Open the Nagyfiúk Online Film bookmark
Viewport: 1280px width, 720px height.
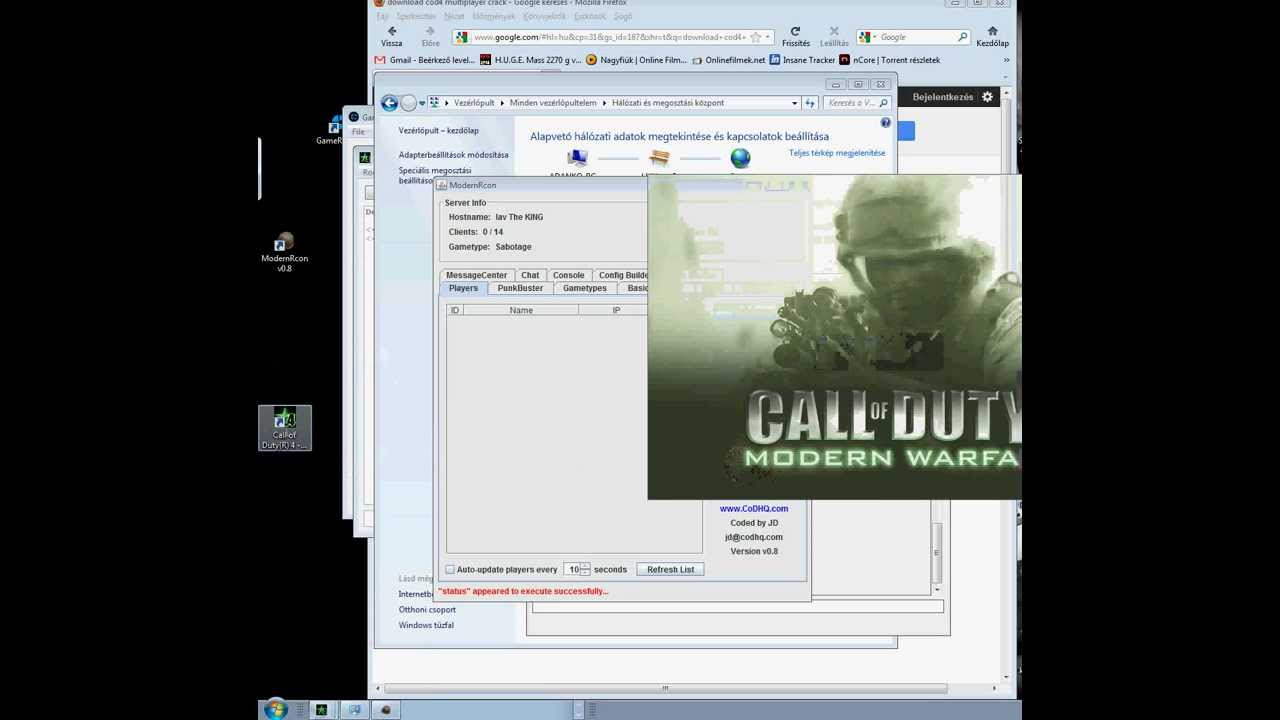tap(636, 60)
